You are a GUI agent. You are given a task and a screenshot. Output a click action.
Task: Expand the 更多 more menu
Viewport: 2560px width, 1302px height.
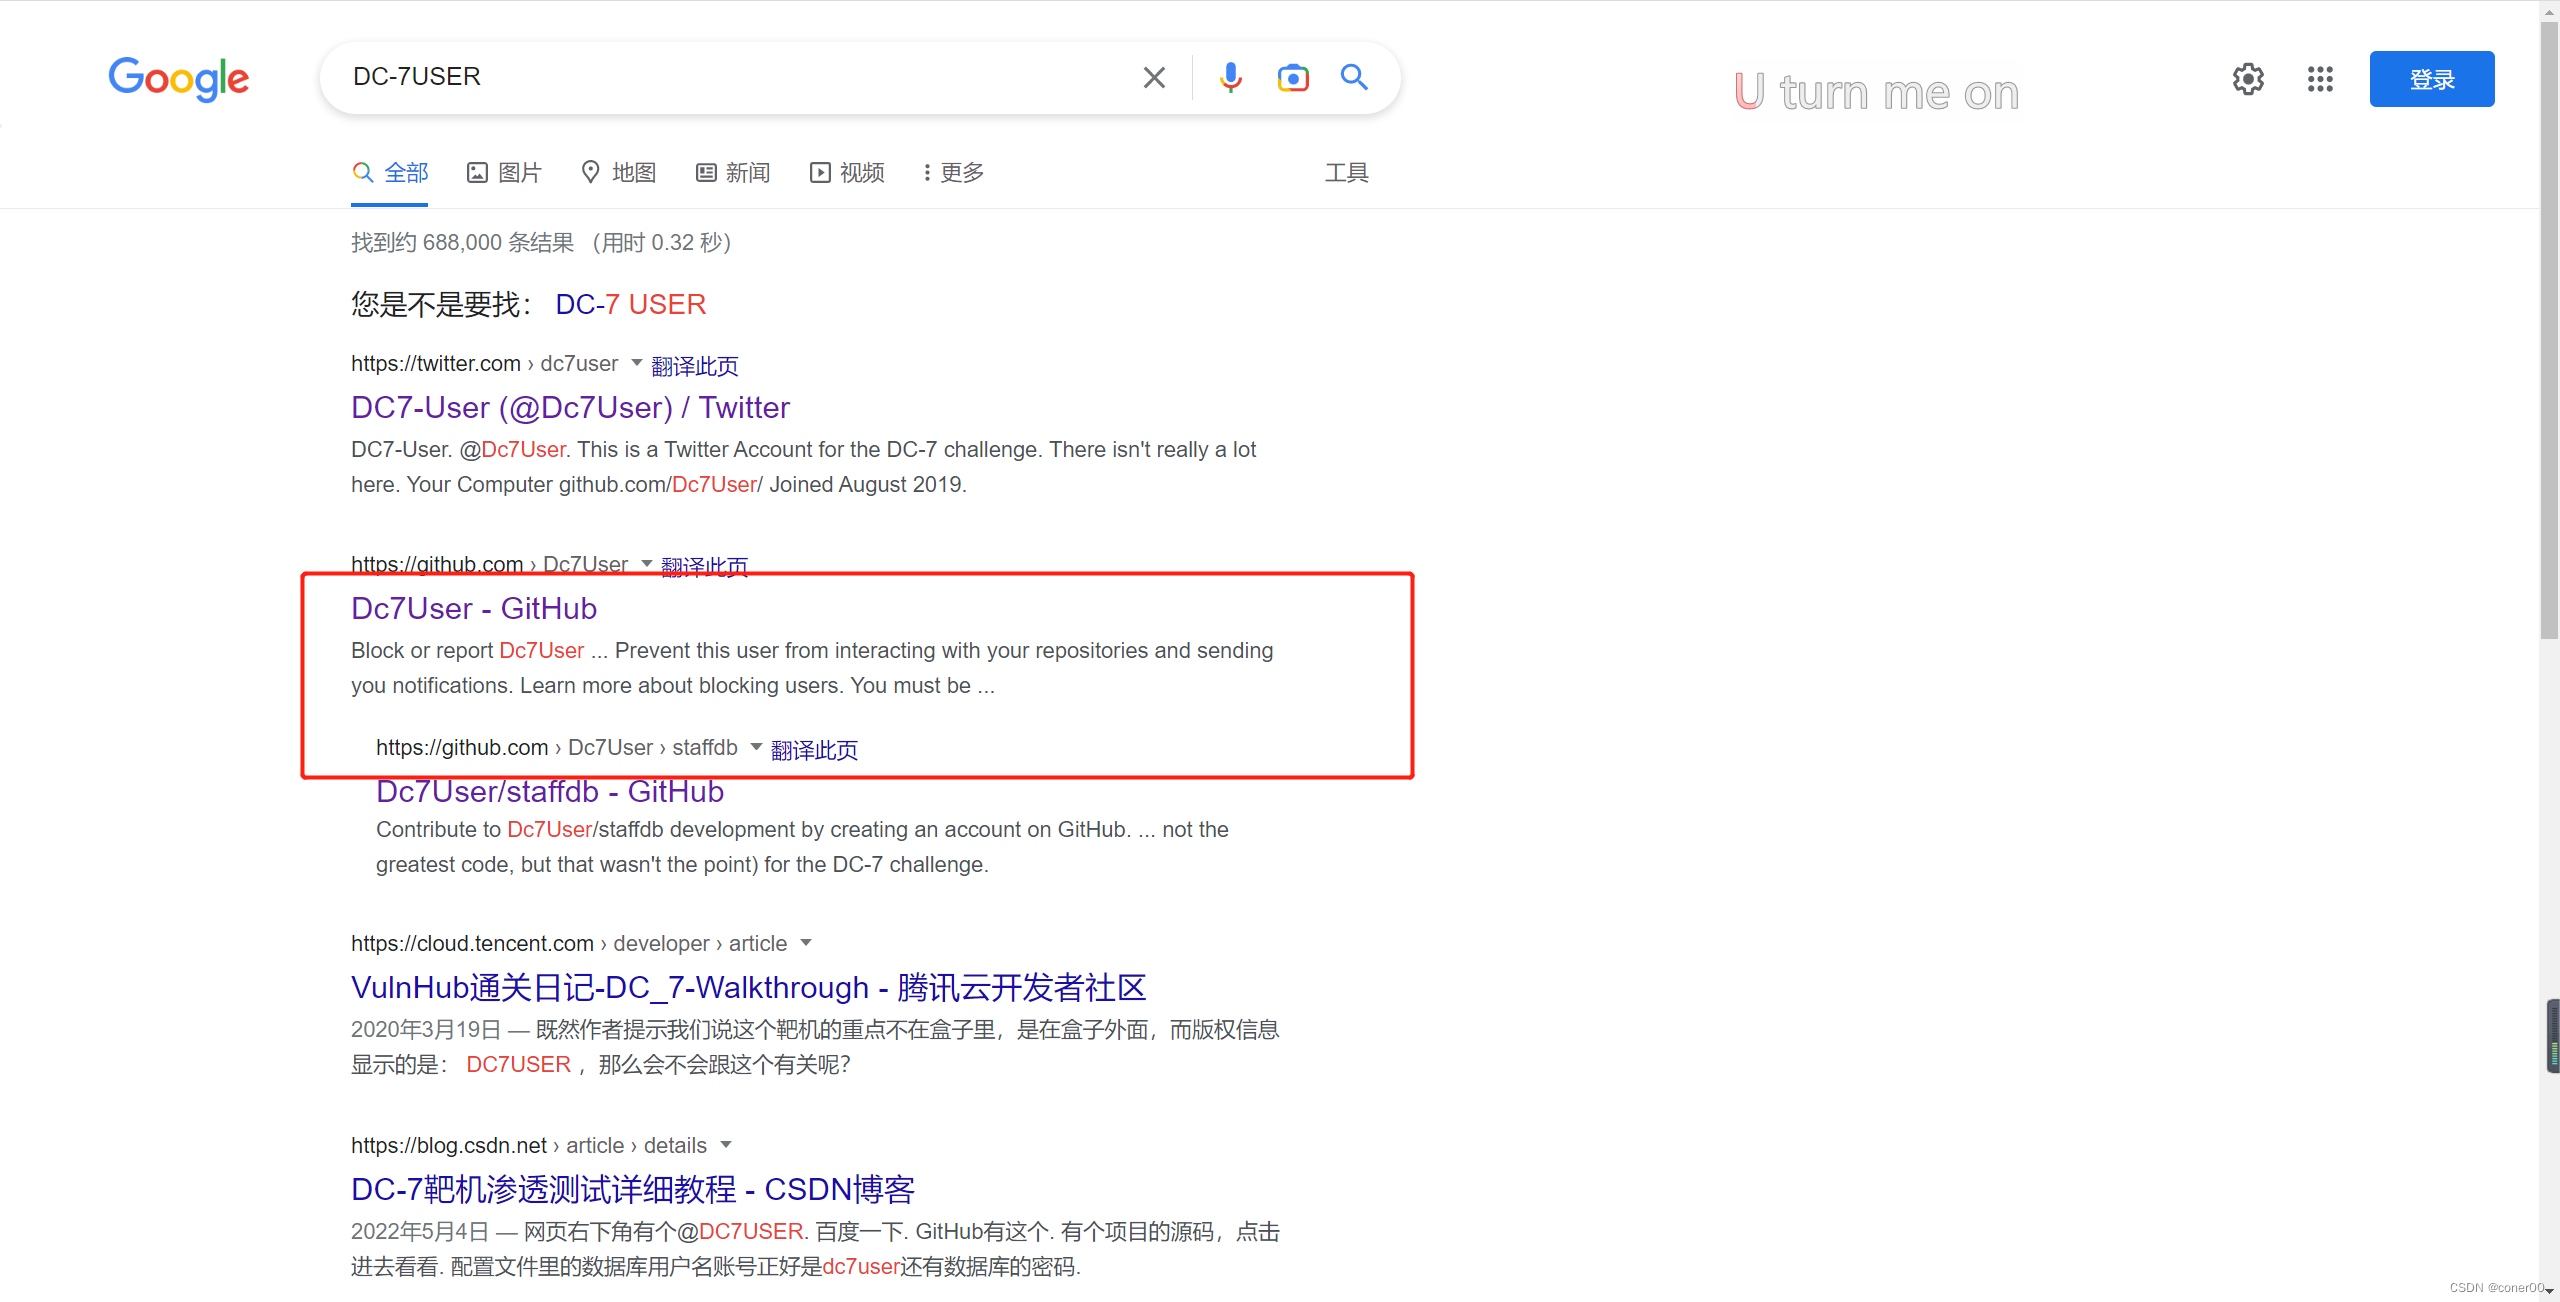pyautogui.click(x=953, y=173)
